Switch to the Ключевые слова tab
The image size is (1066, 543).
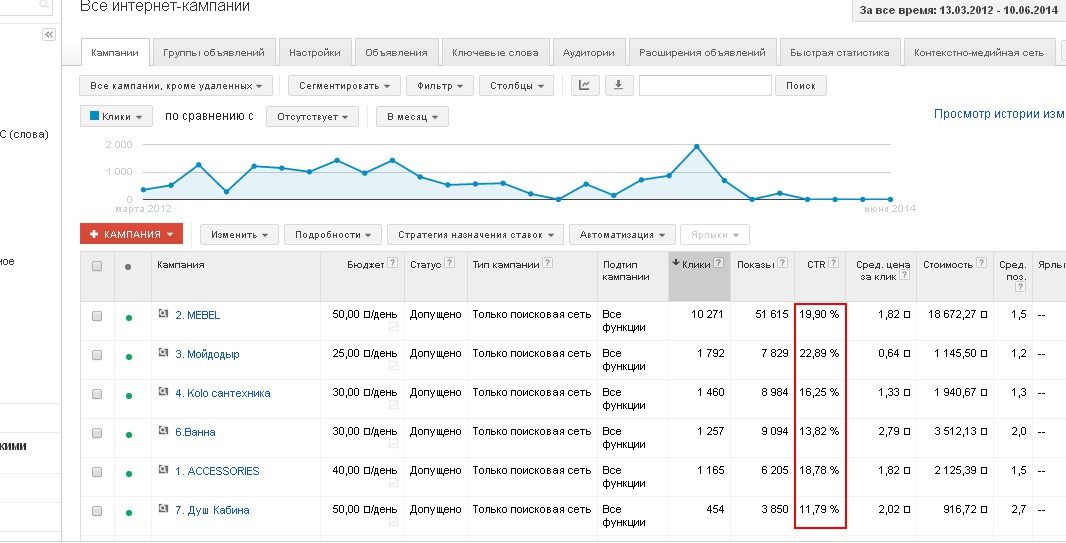[495, 53]
